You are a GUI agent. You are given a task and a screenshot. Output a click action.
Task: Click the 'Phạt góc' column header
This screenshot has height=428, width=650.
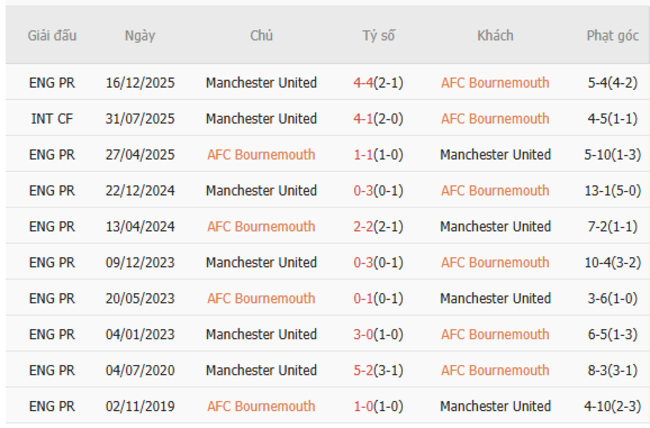click(612, 36)
